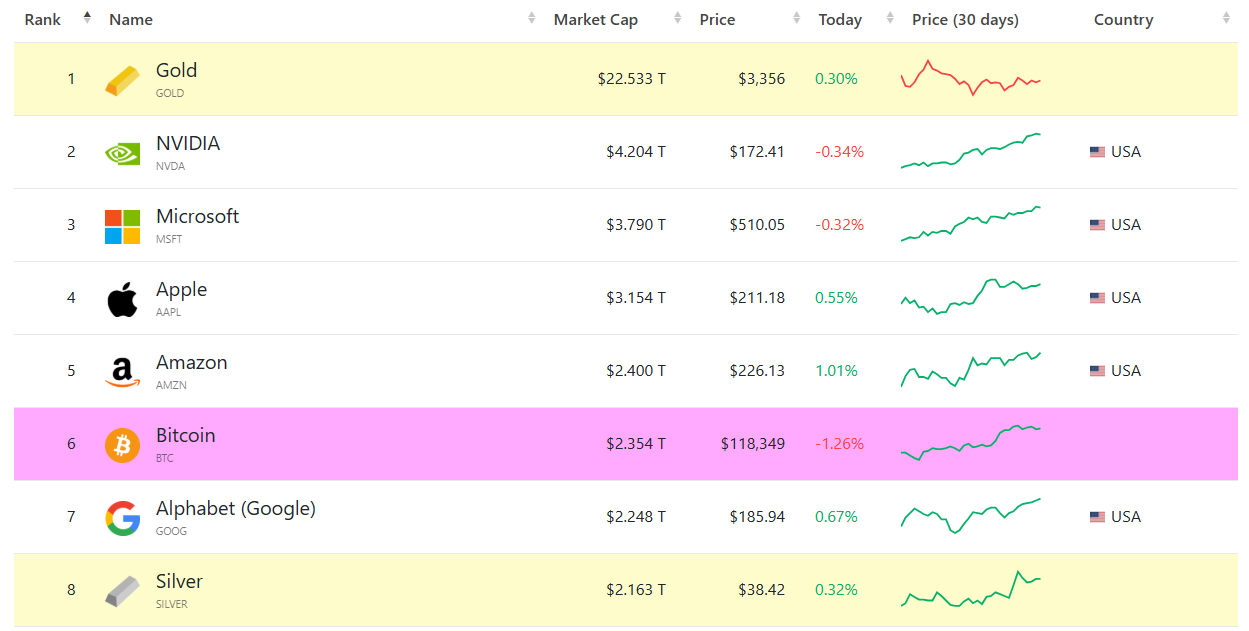Click the Gold bar icon
This screenshot has height=631, width=1249.
coord(122,80)
